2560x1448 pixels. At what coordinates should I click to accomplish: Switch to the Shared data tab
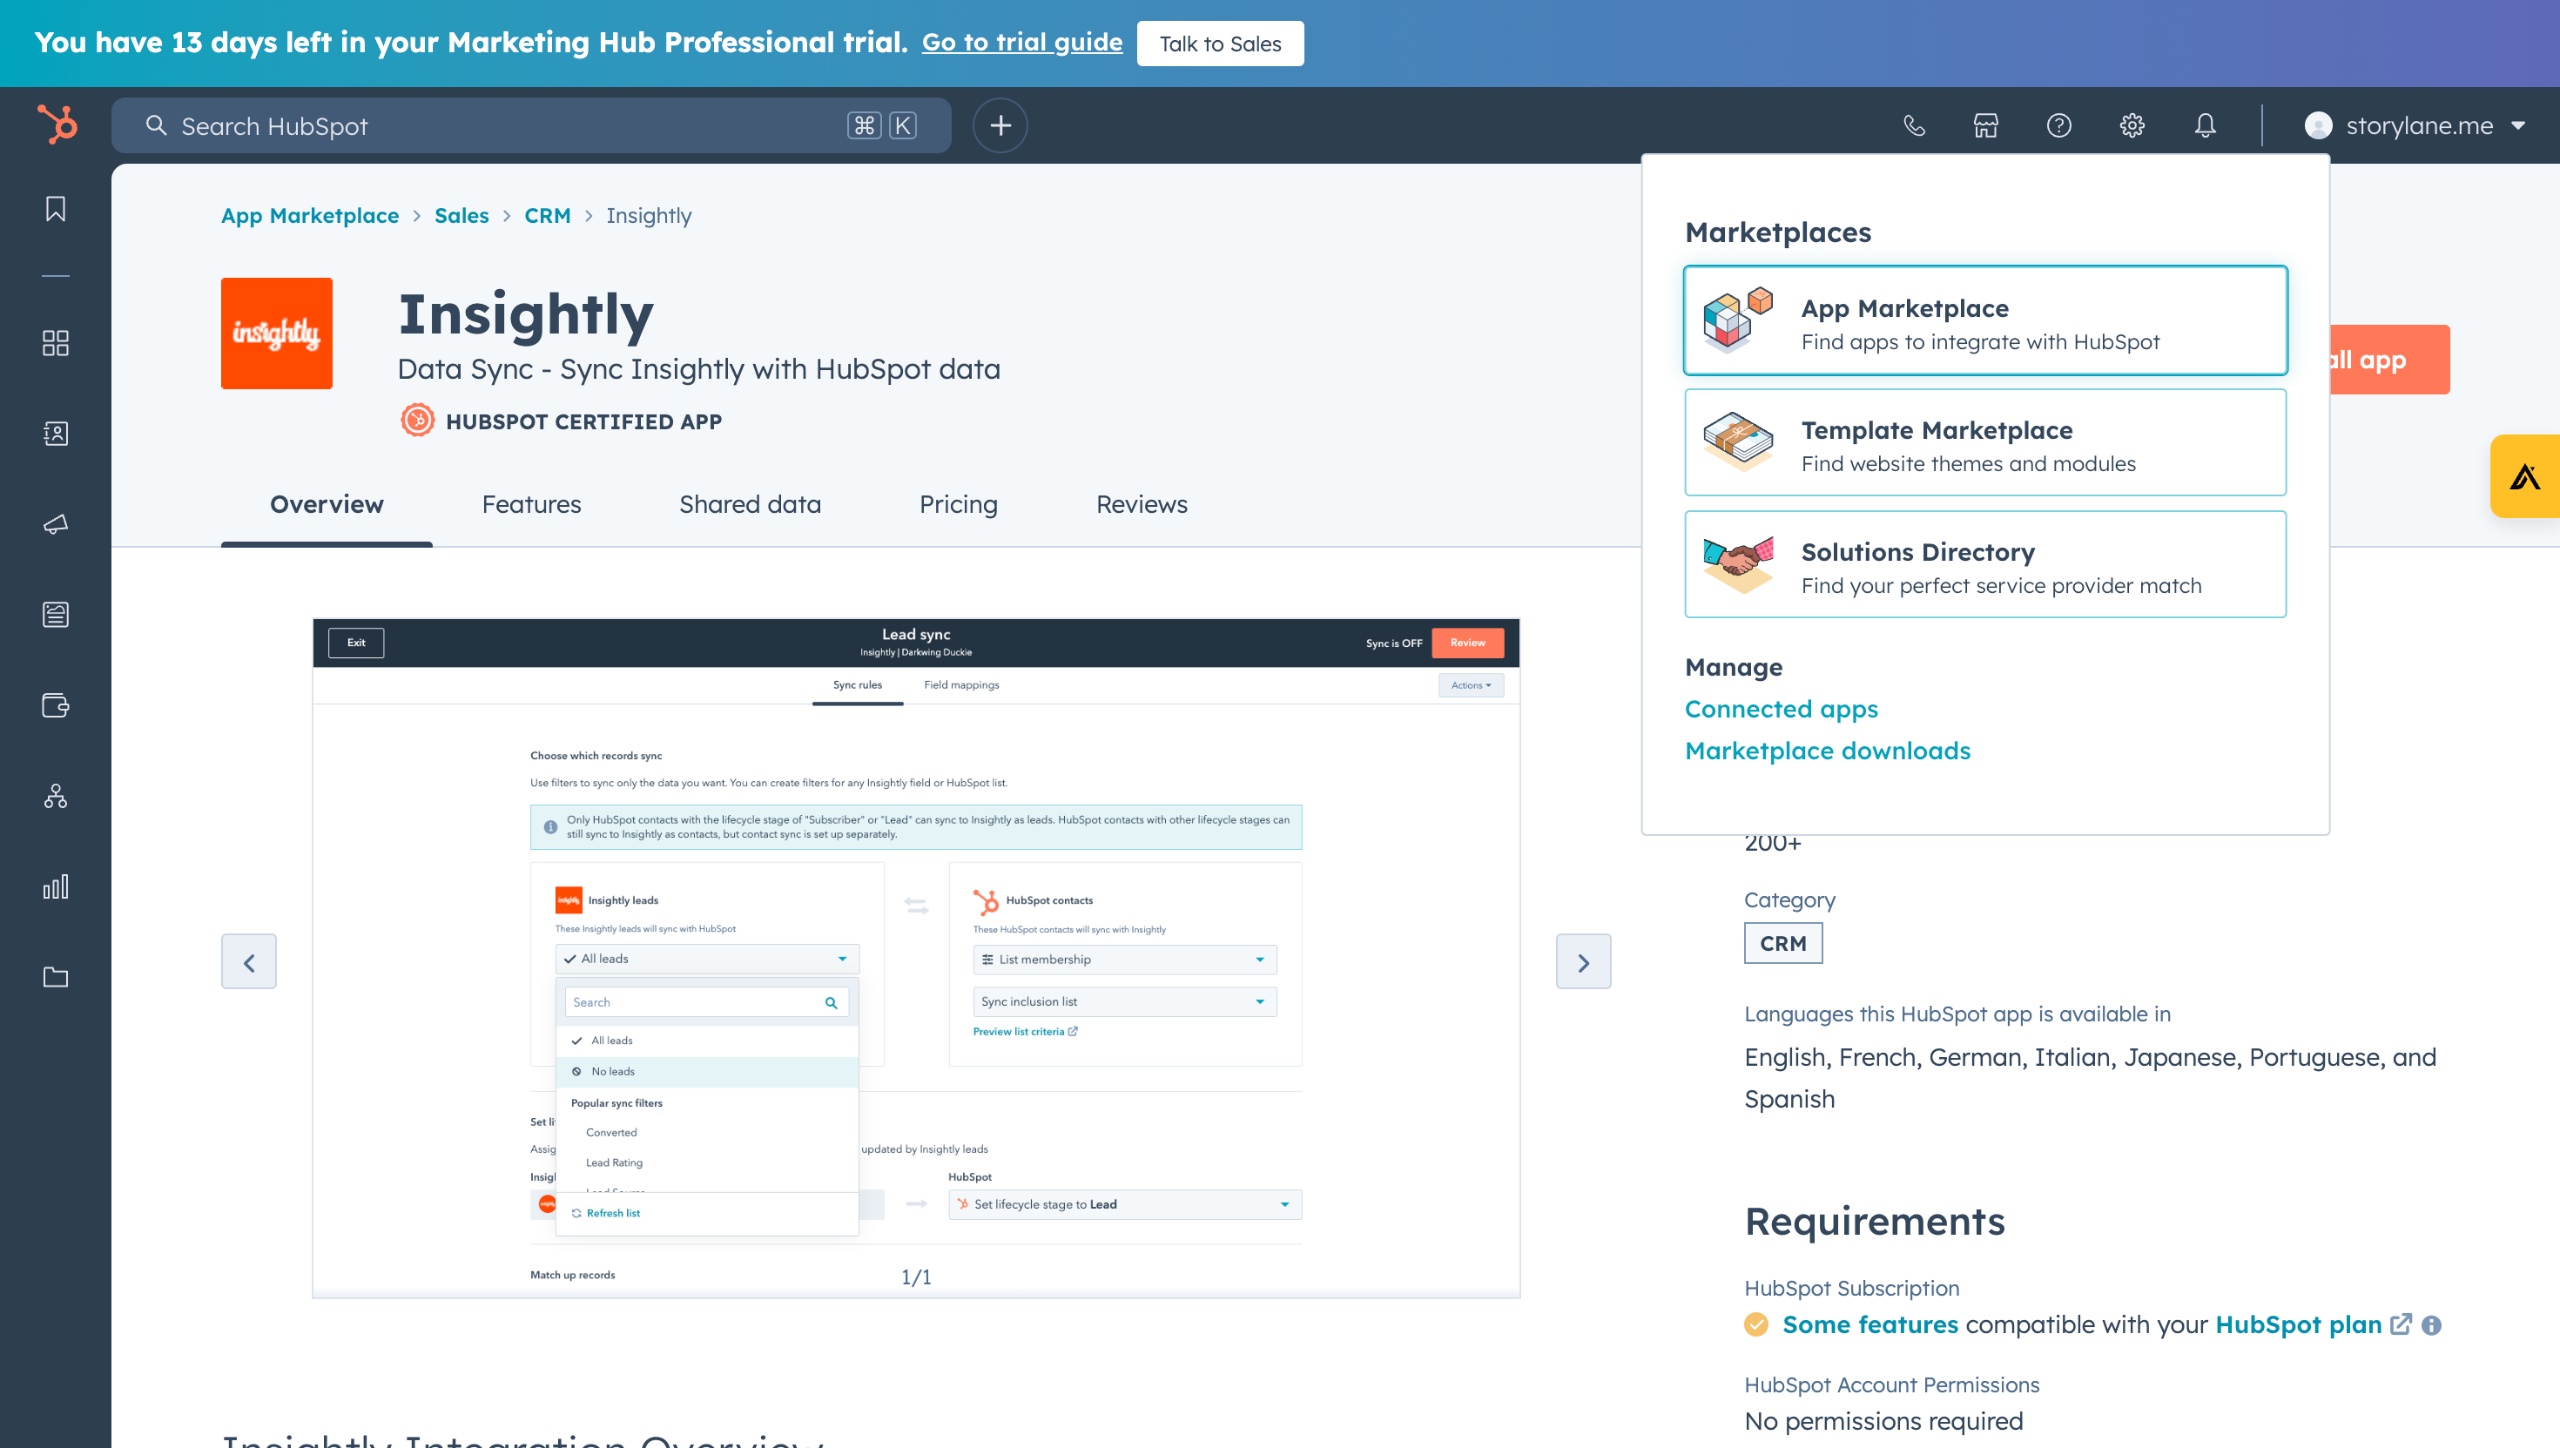(x=750, y=505)
